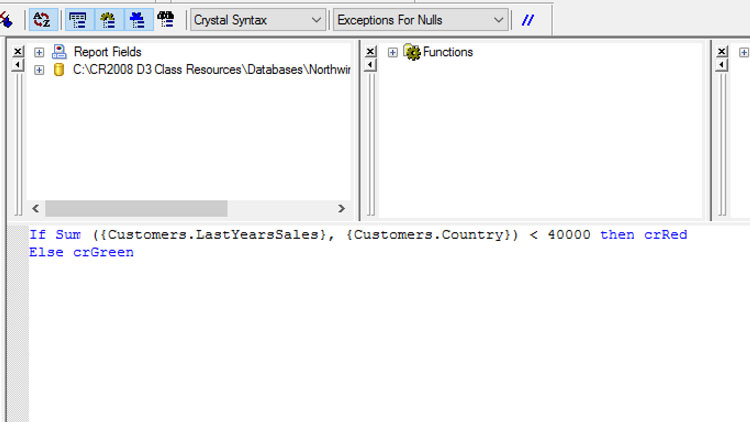
Task: Click '{Customers.Country}' in the formula
Action: pyautogui.click(x=429, y=235)
